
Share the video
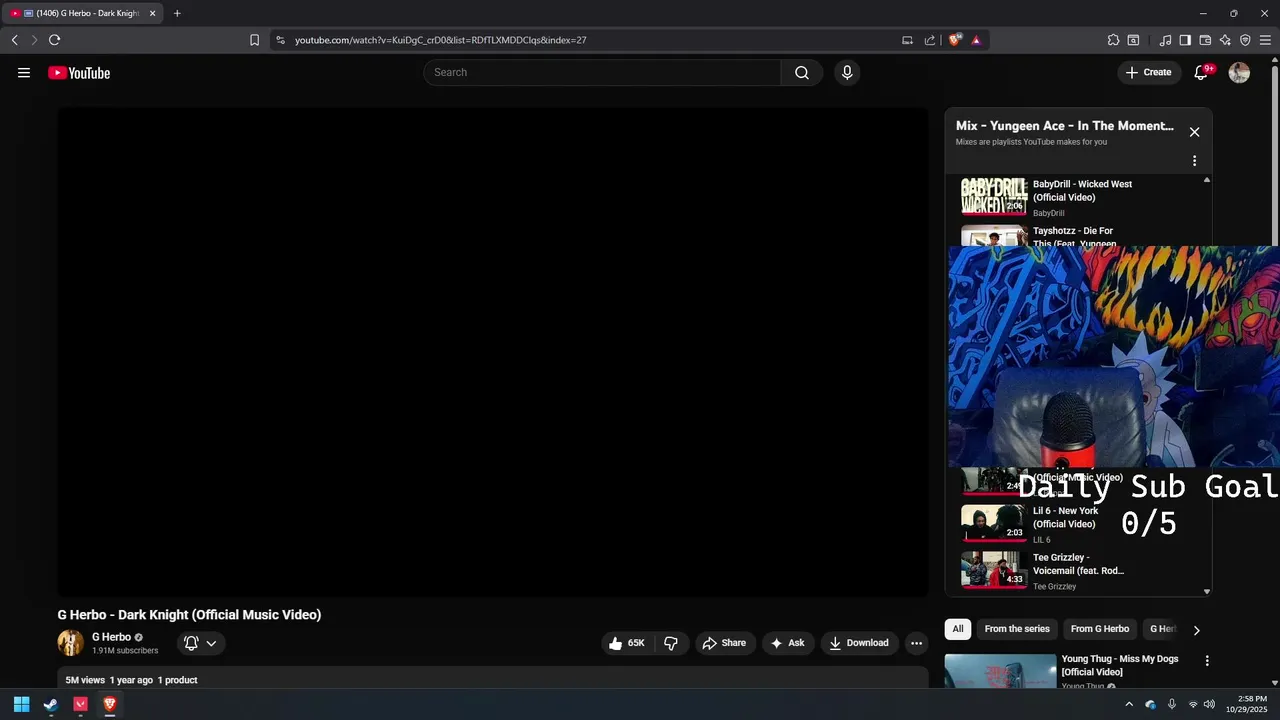point(724,643)
